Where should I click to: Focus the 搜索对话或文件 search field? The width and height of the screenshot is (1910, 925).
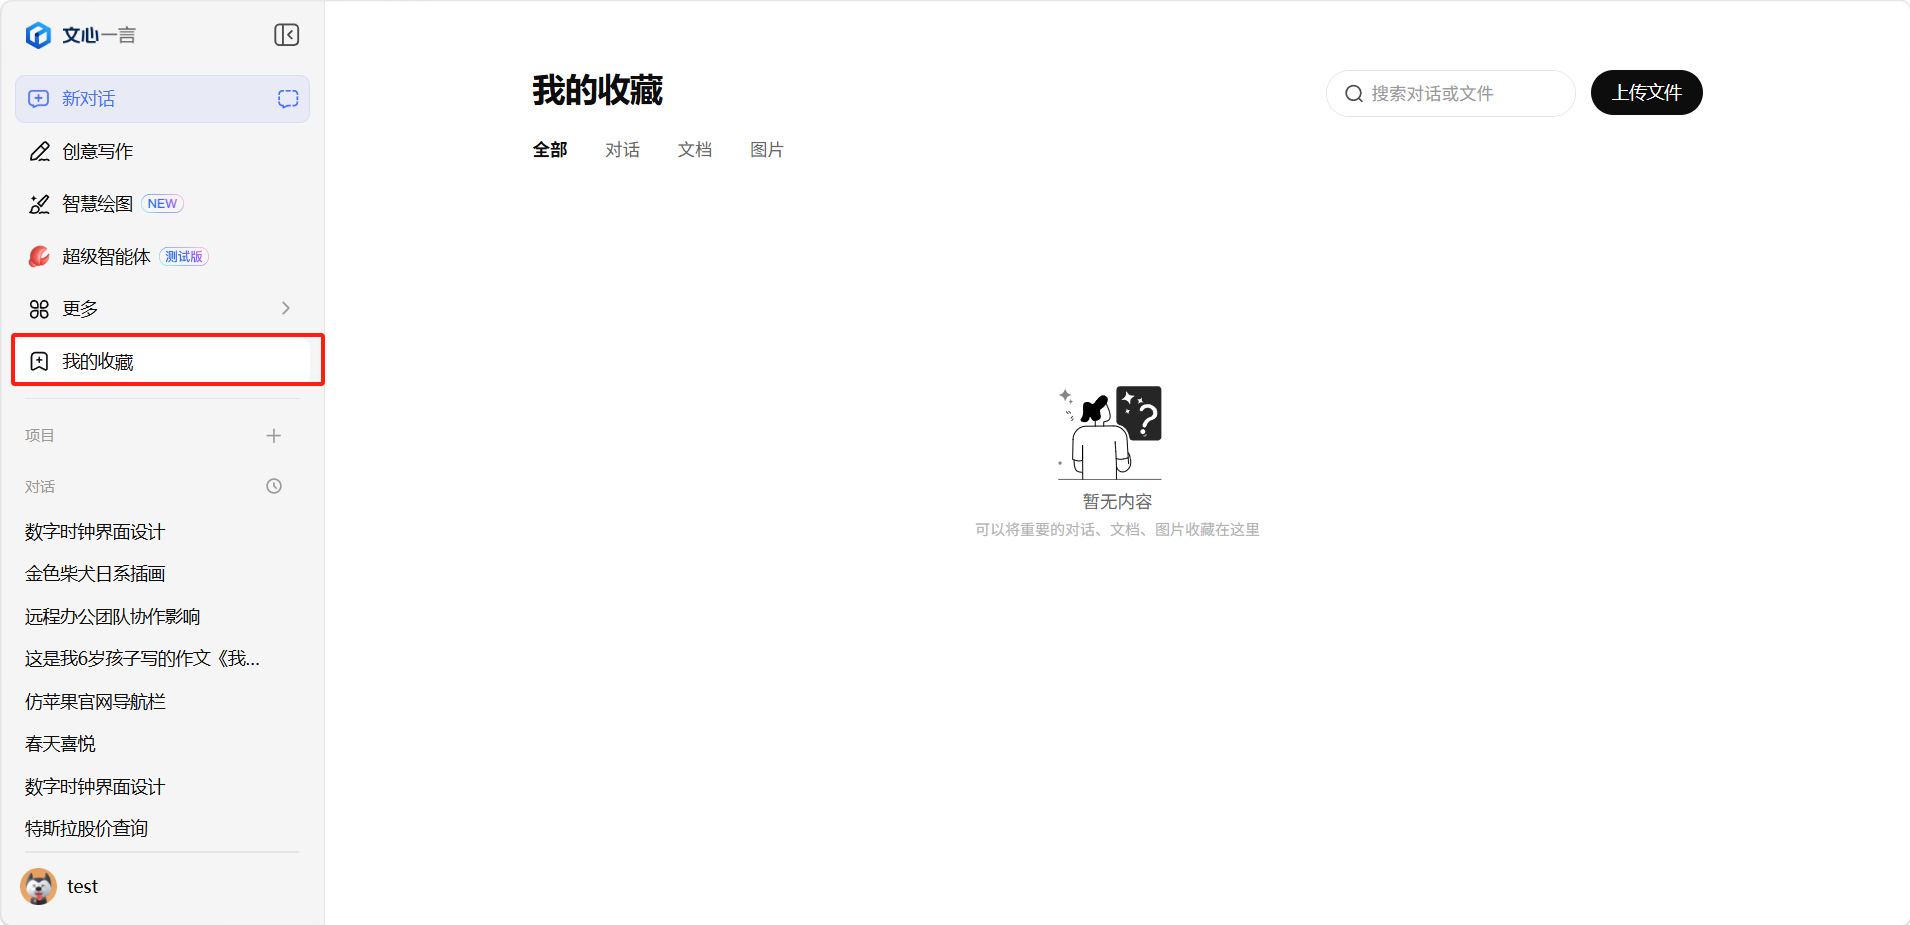click(1451, 93)
